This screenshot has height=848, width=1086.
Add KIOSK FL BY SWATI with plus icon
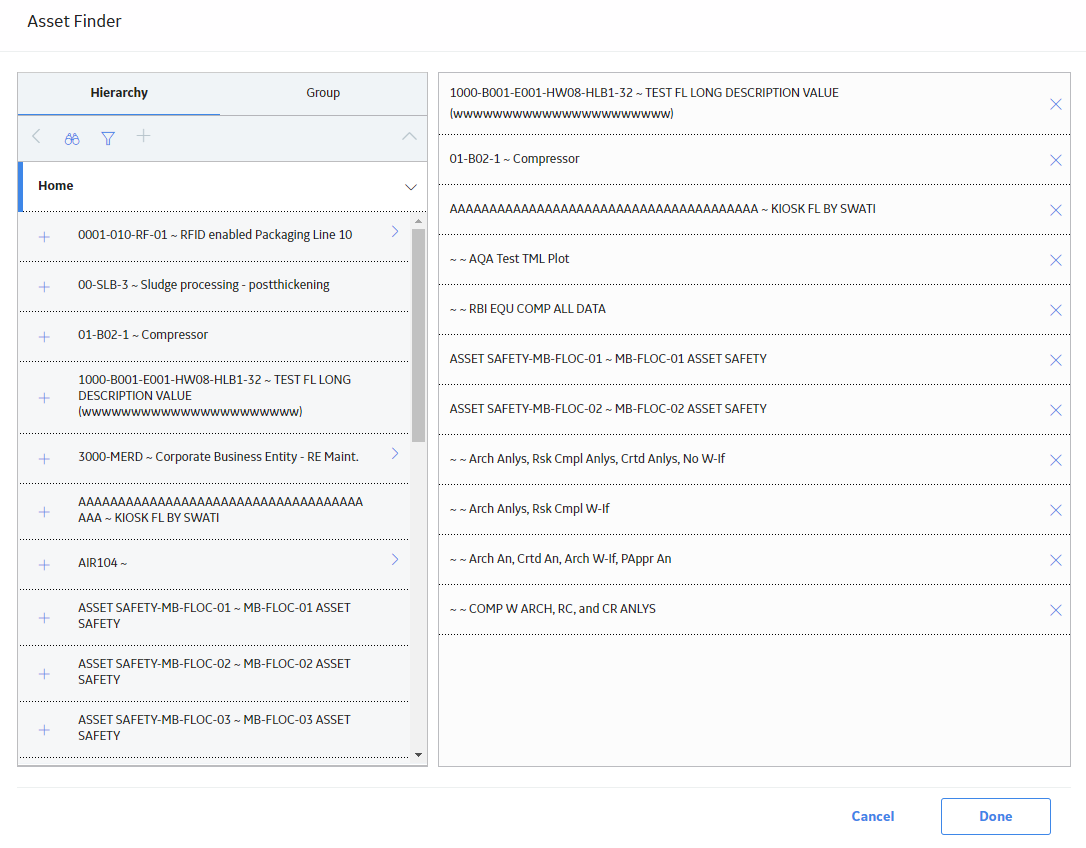click(44, 512)
